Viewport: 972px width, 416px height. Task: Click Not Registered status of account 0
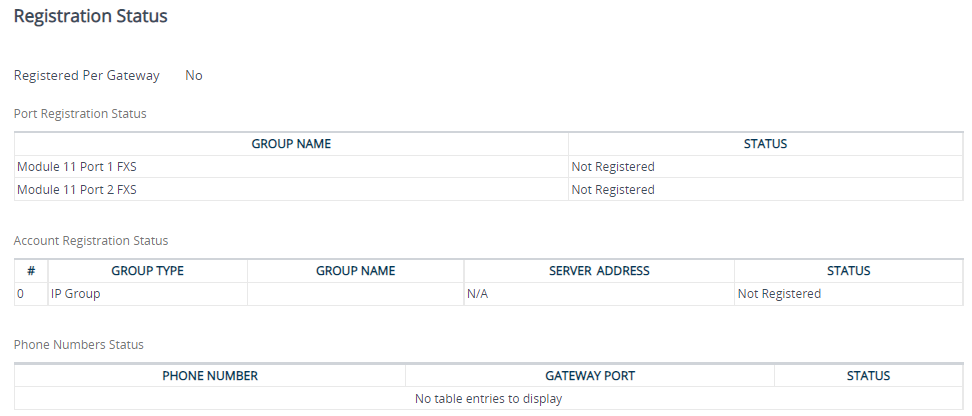click(779, 294)
